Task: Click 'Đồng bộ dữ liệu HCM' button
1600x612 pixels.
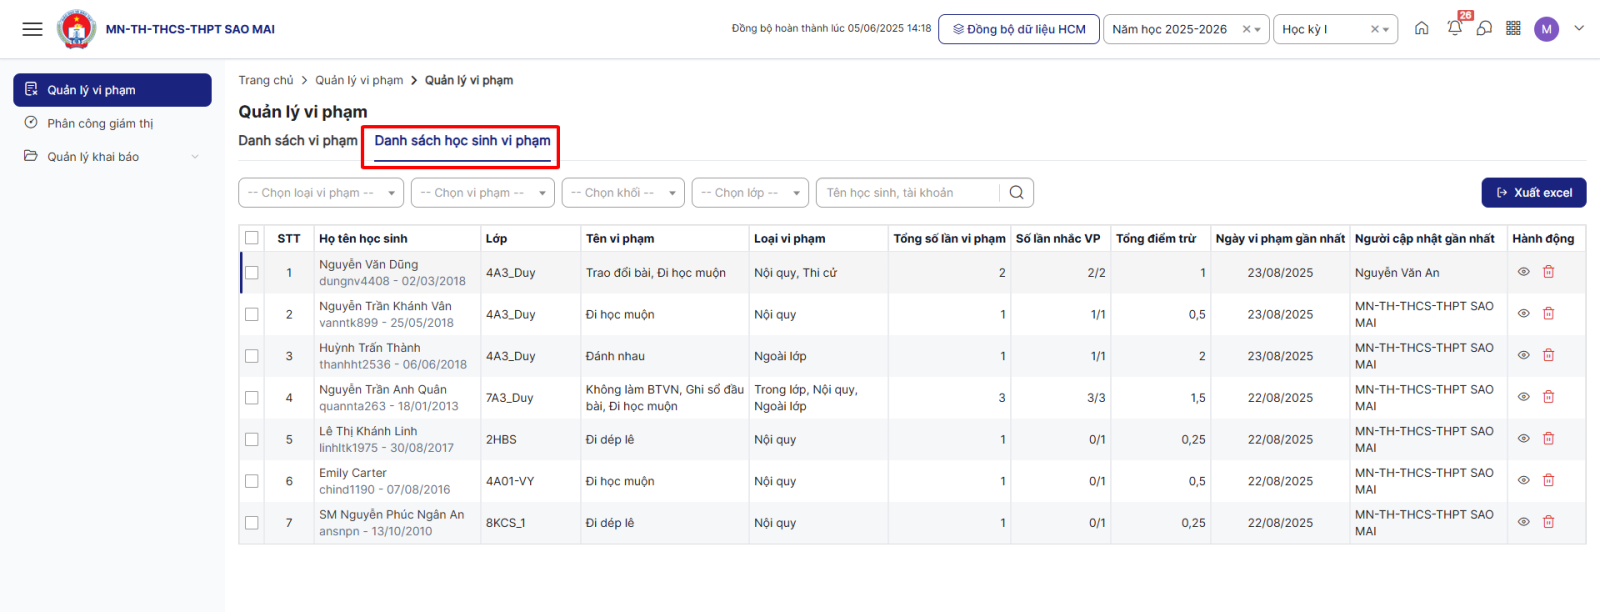Action: coord(1018,29)
